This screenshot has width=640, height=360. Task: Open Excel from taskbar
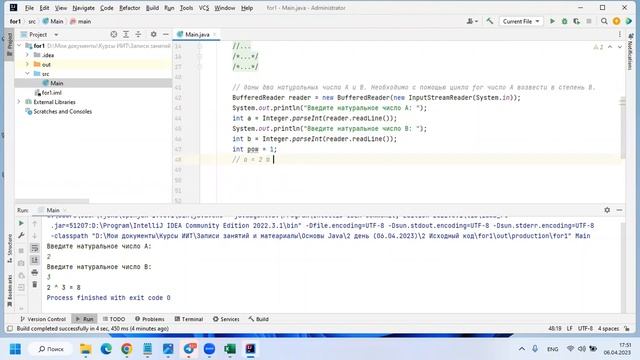(x=230, y=349)
